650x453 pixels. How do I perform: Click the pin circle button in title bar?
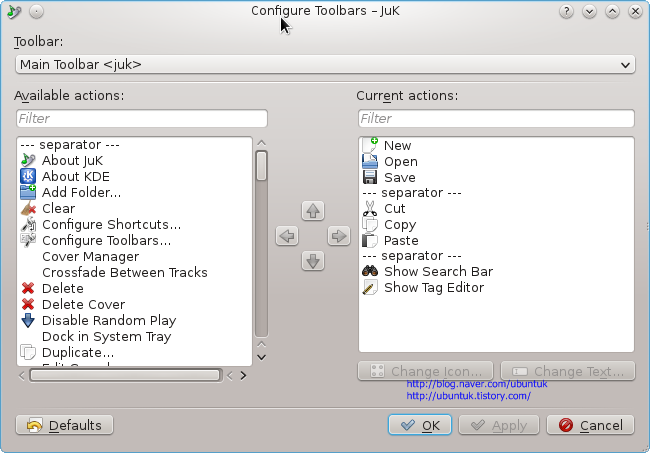(x=36, y=12)
